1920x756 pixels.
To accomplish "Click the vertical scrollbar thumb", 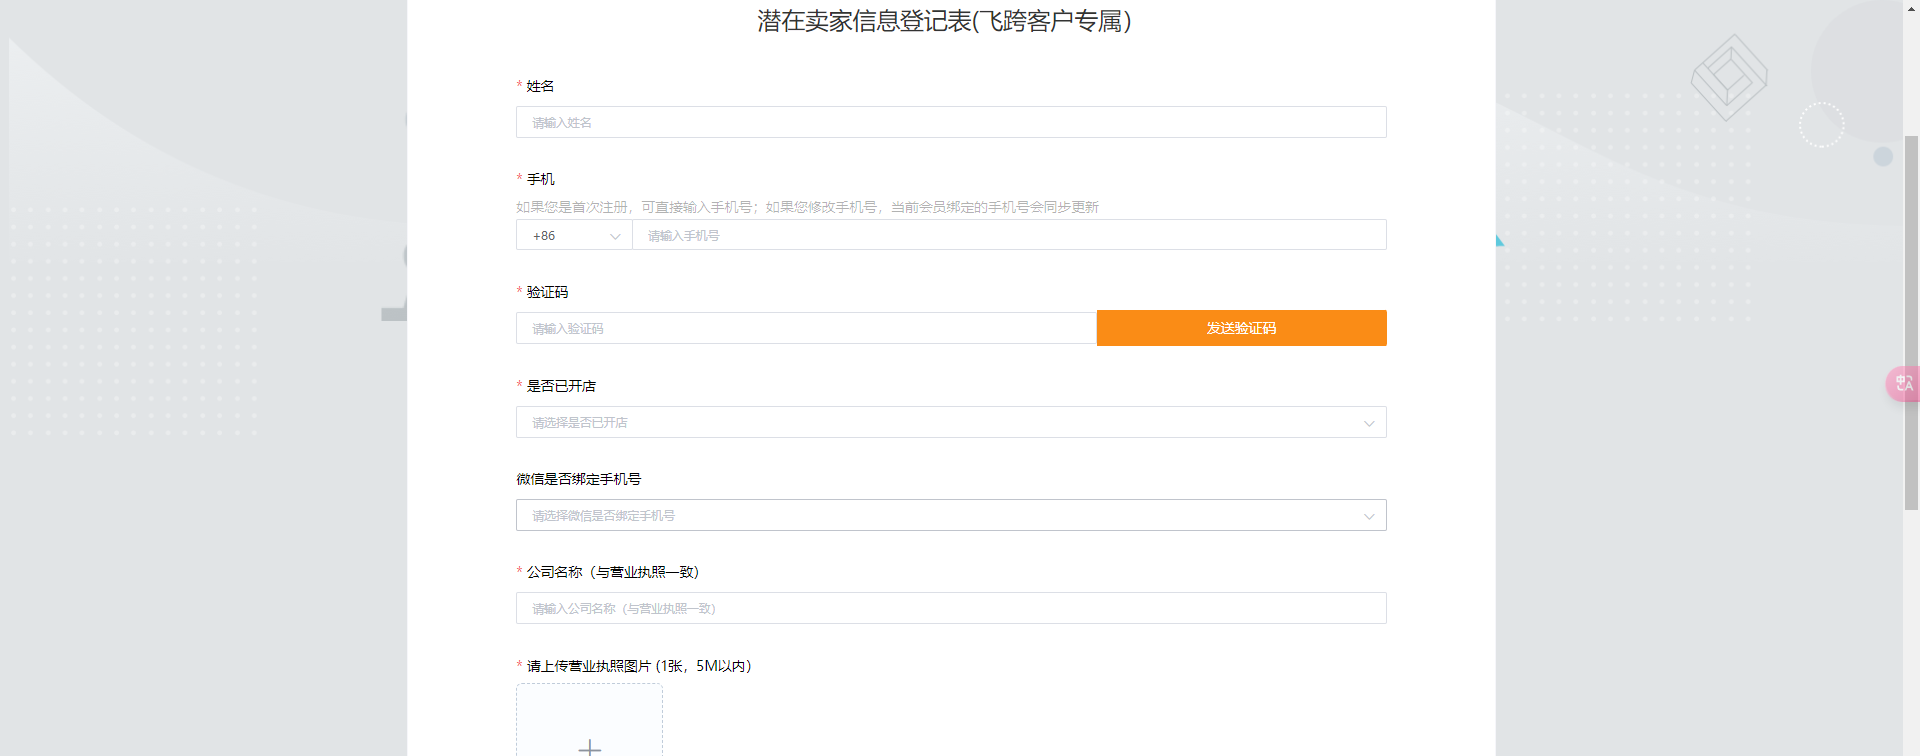I will tap(1911, 320).
